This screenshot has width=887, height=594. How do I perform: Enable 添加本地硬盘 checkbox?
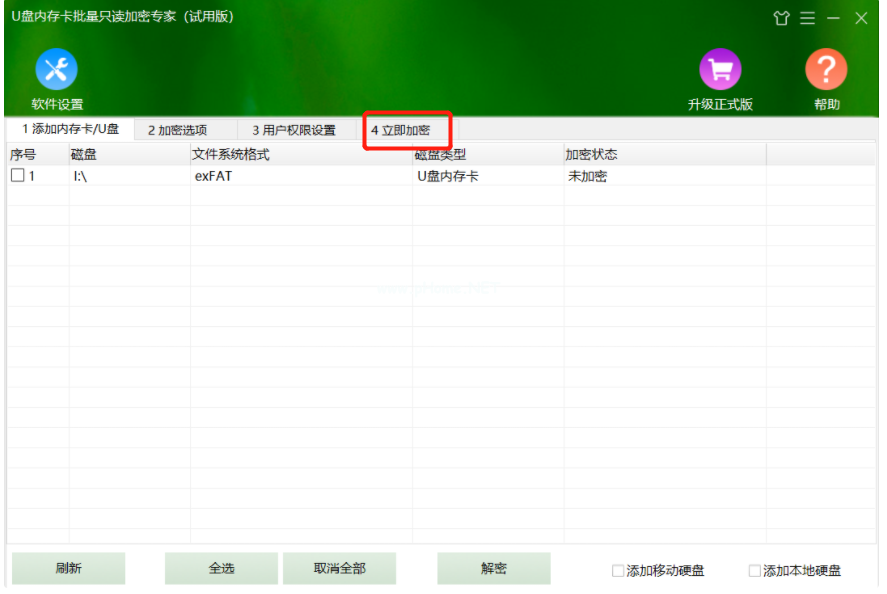click(x=755, y=571)
